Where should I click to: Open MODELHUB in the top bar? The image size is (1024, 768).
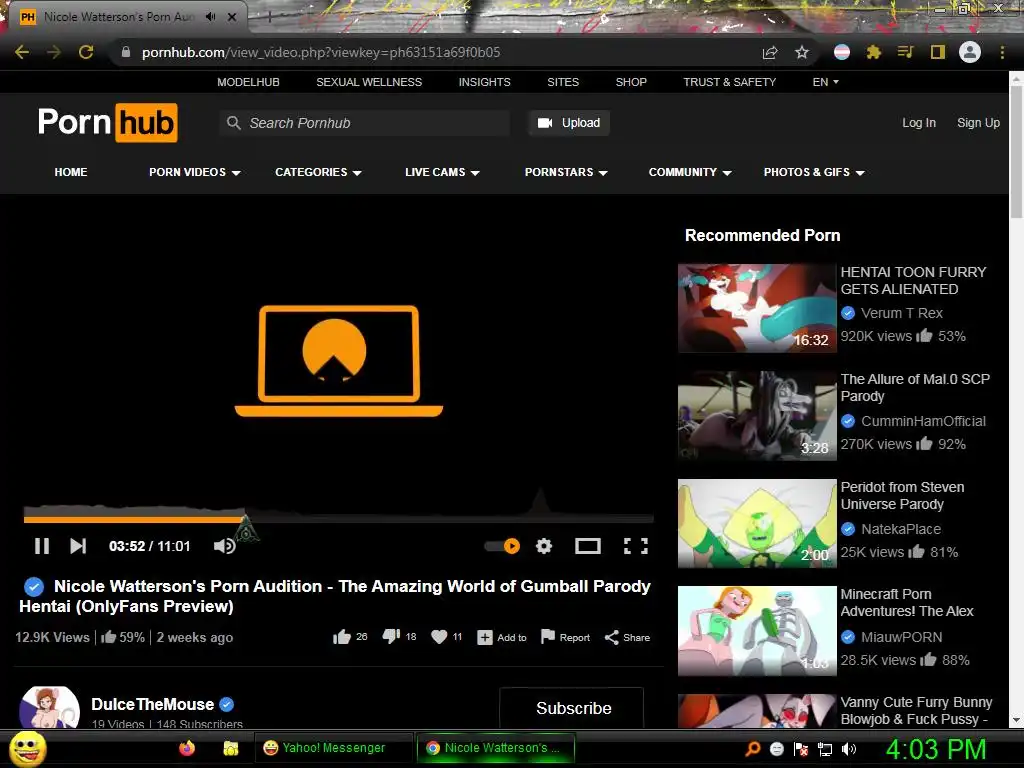tap(248, 82)
